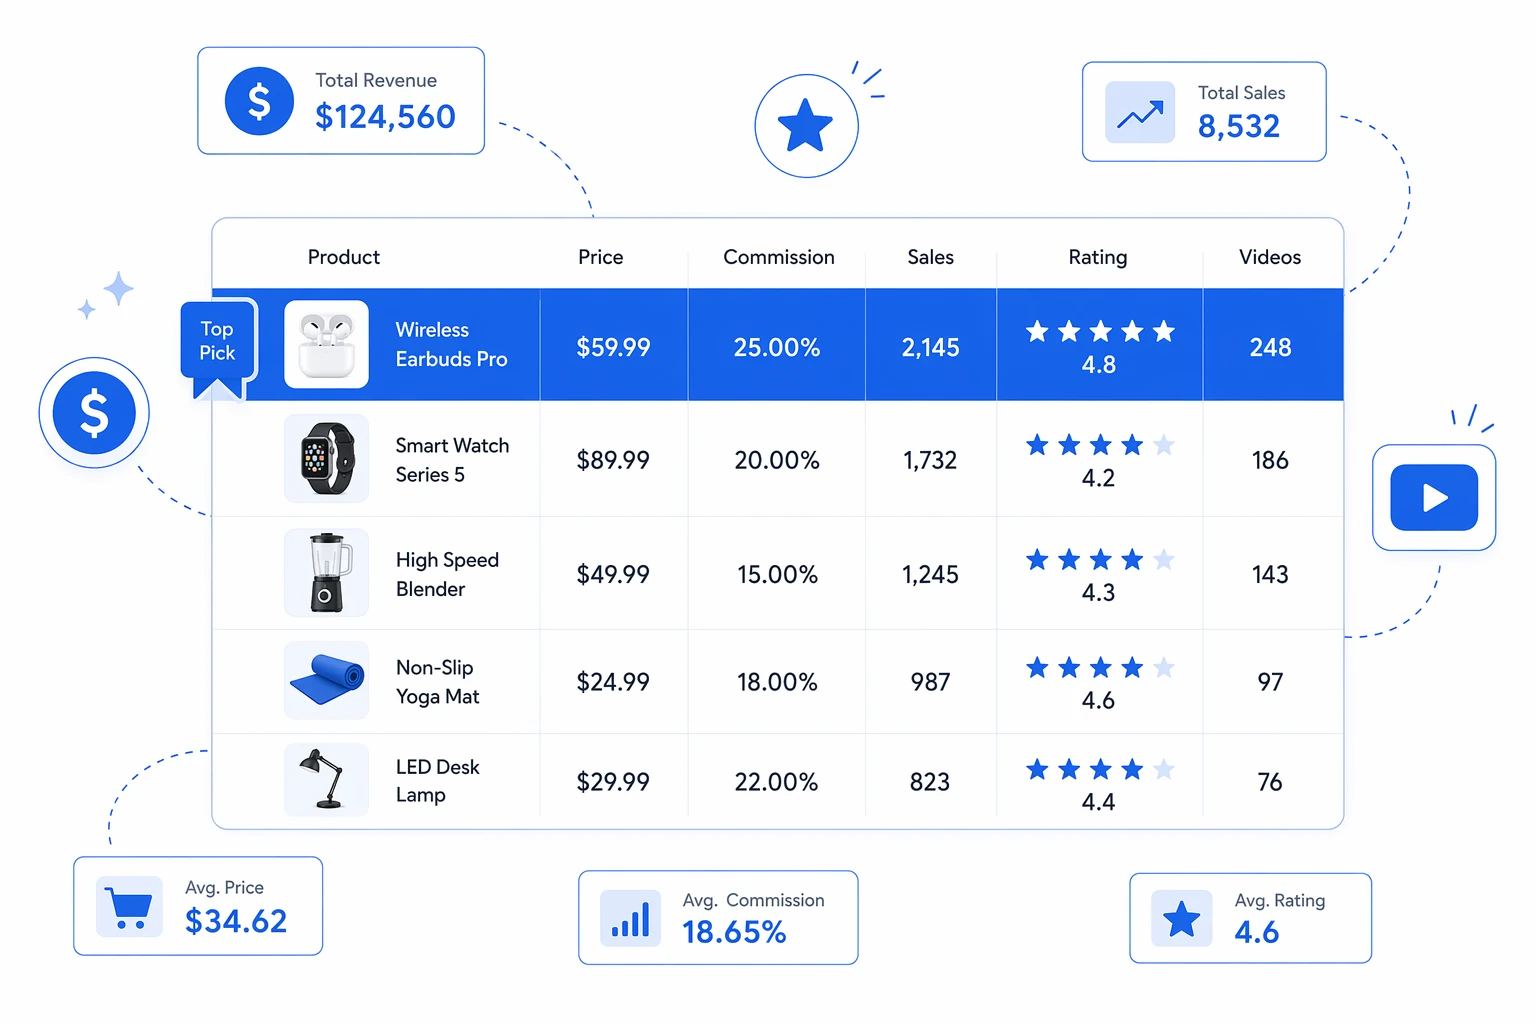Click the $49.99 price cell
1536x1024 pixels.
(613, 574)
